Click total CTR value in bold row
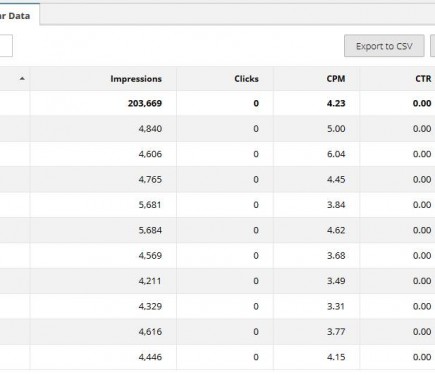The image size is (435, 375). [422, 103]
